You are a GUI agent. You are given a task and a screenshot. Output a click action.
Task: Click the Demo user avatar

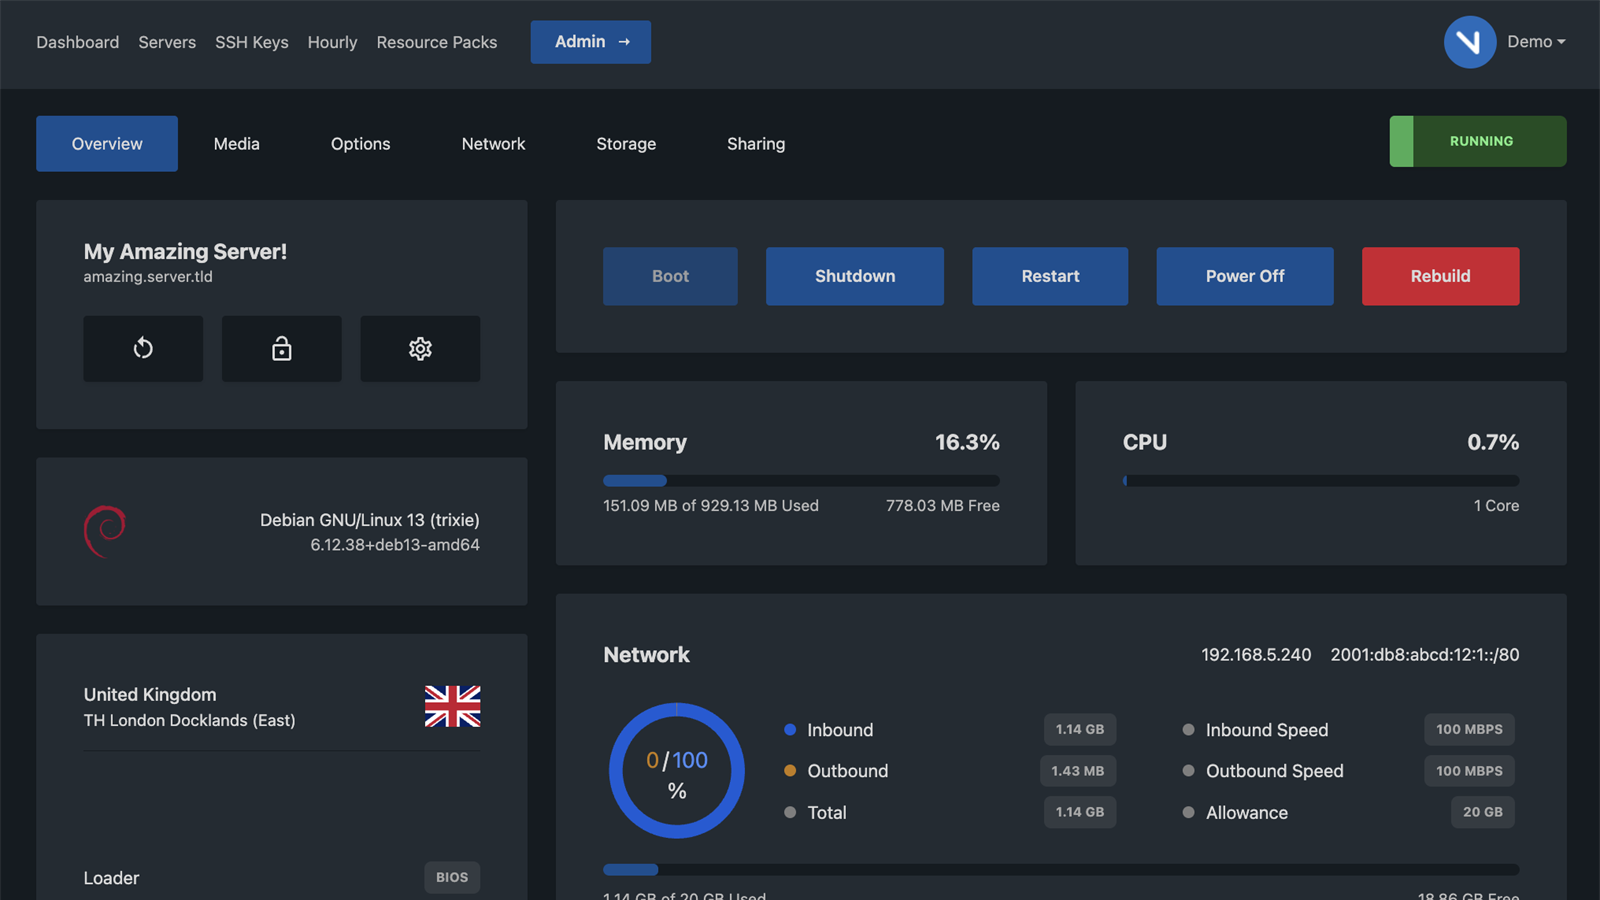(1469, 42)
